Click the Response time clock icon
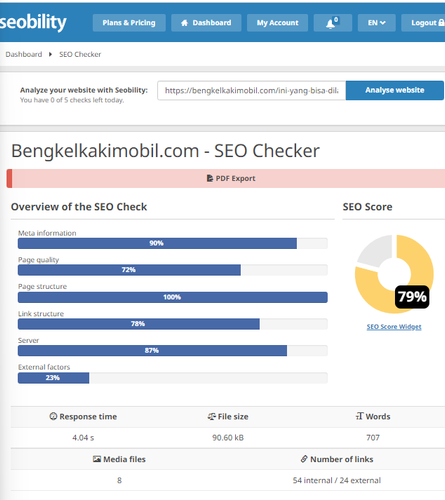Screen dimensions: 445x500 pos(53,416)
